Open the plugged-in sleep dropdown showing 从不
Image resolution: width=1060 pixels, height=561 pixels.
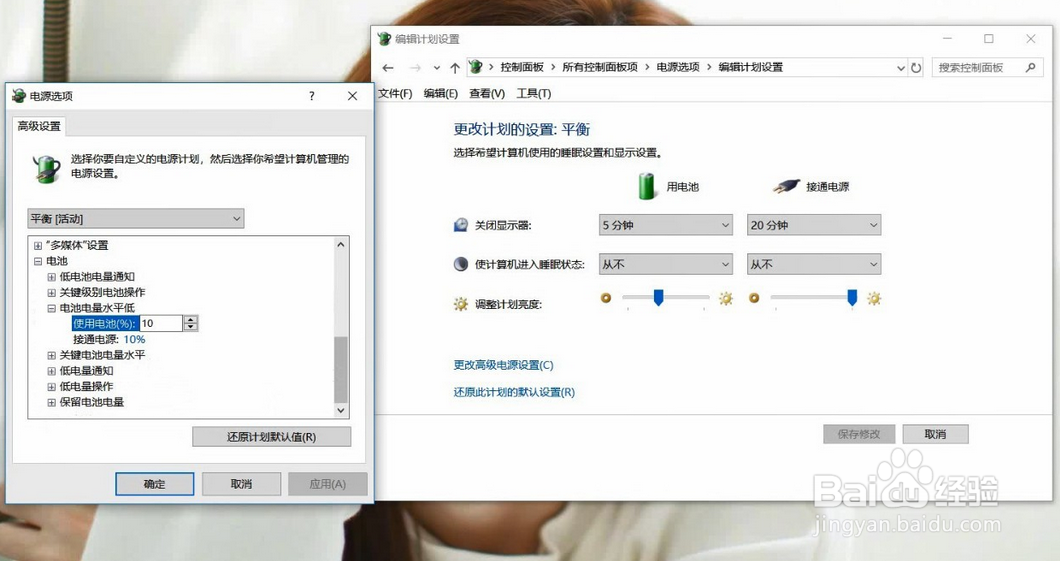tap(814, 264)
